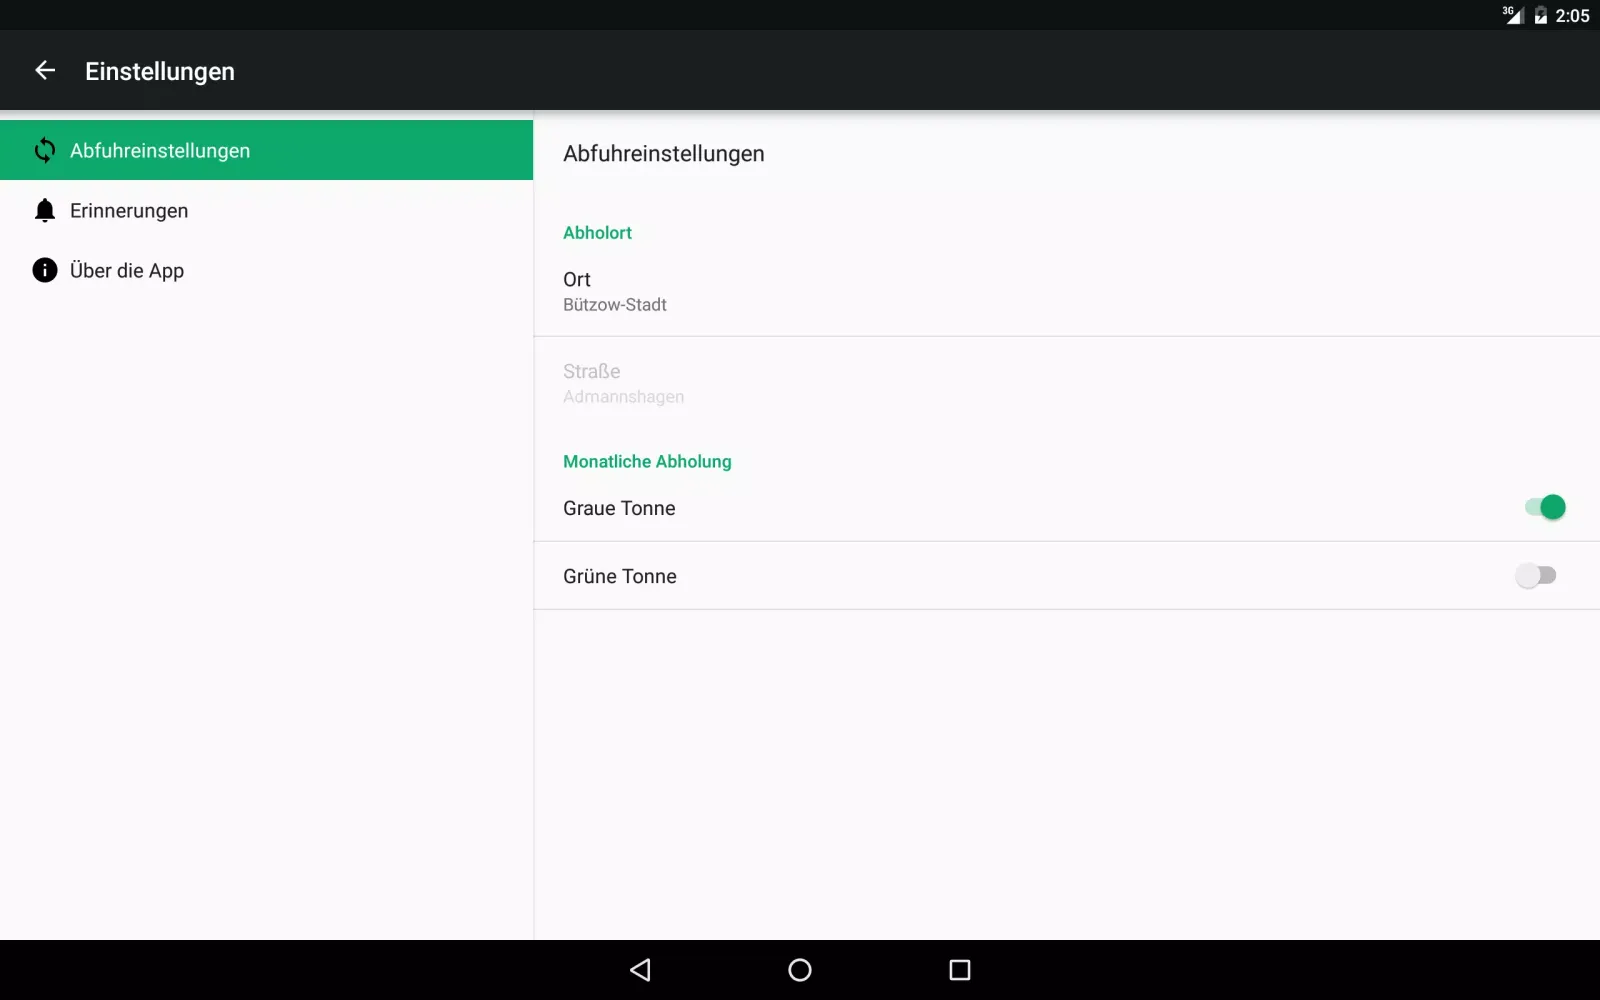The width and height of the screenshot is (1600, 1000).
Task: Disable the Graue Tonne switch
Action: (x=1544, y=508)
